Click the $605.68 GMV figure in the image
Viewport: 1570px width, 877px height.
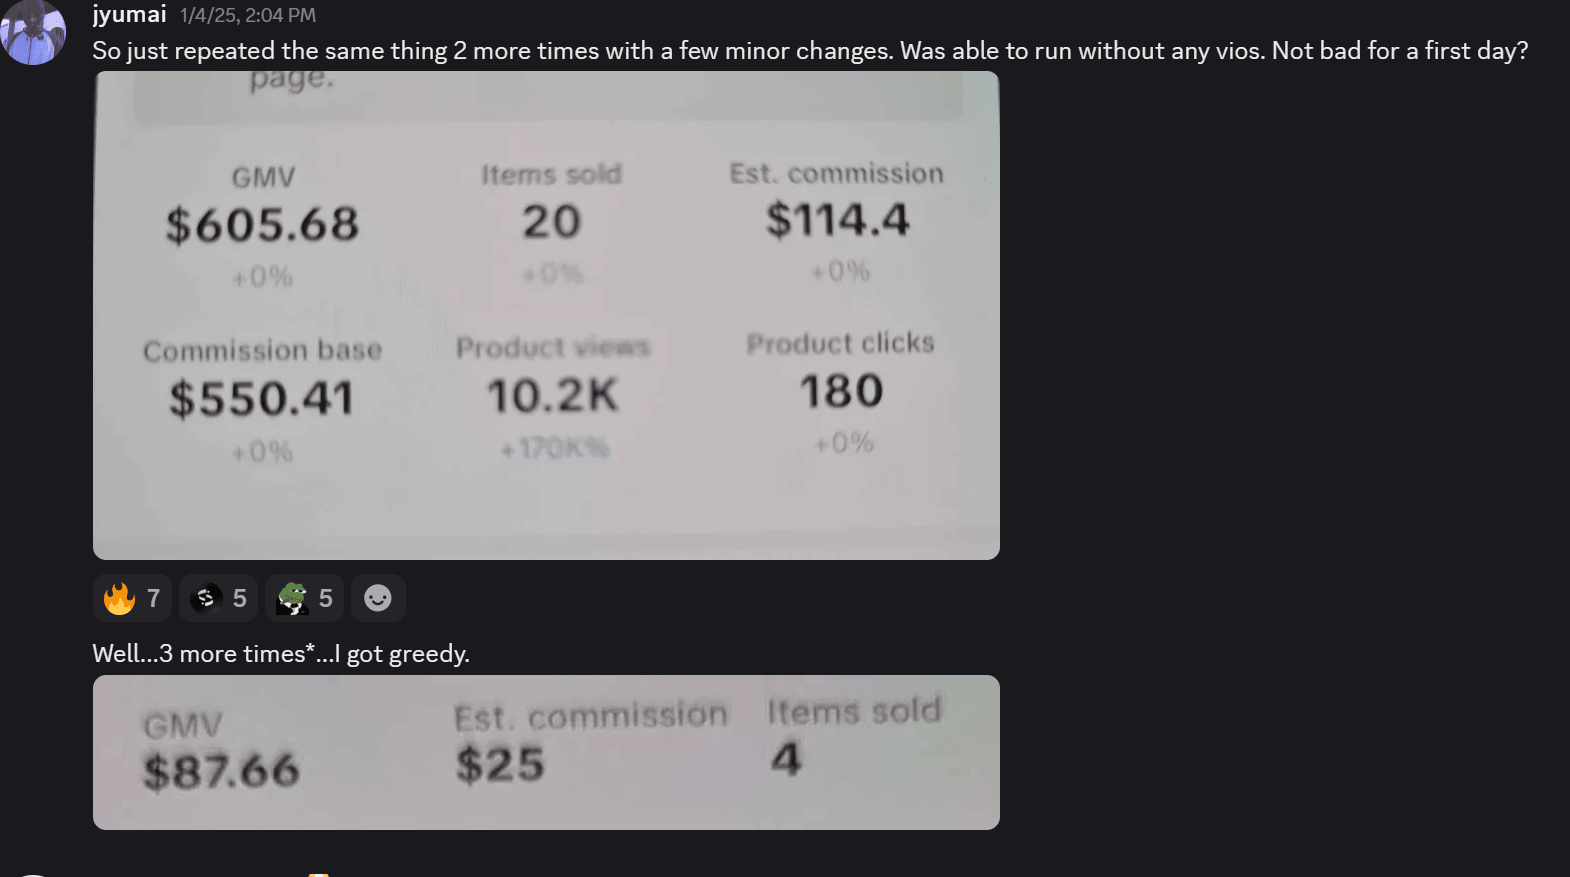262,224
